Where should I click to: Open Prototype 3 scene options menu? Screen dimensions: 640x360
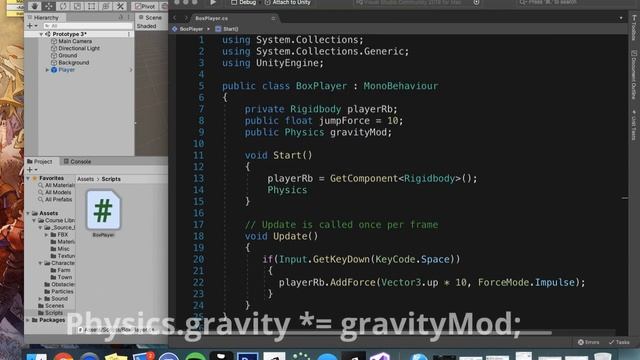point(129,34)
